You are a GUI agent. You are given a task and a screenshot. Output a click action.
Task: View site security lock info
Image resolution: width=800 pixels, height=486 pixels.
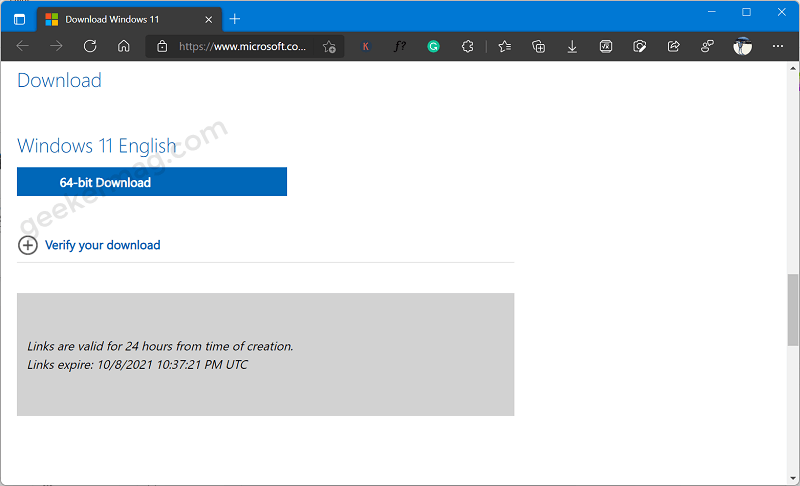click(x=162, y=46)
